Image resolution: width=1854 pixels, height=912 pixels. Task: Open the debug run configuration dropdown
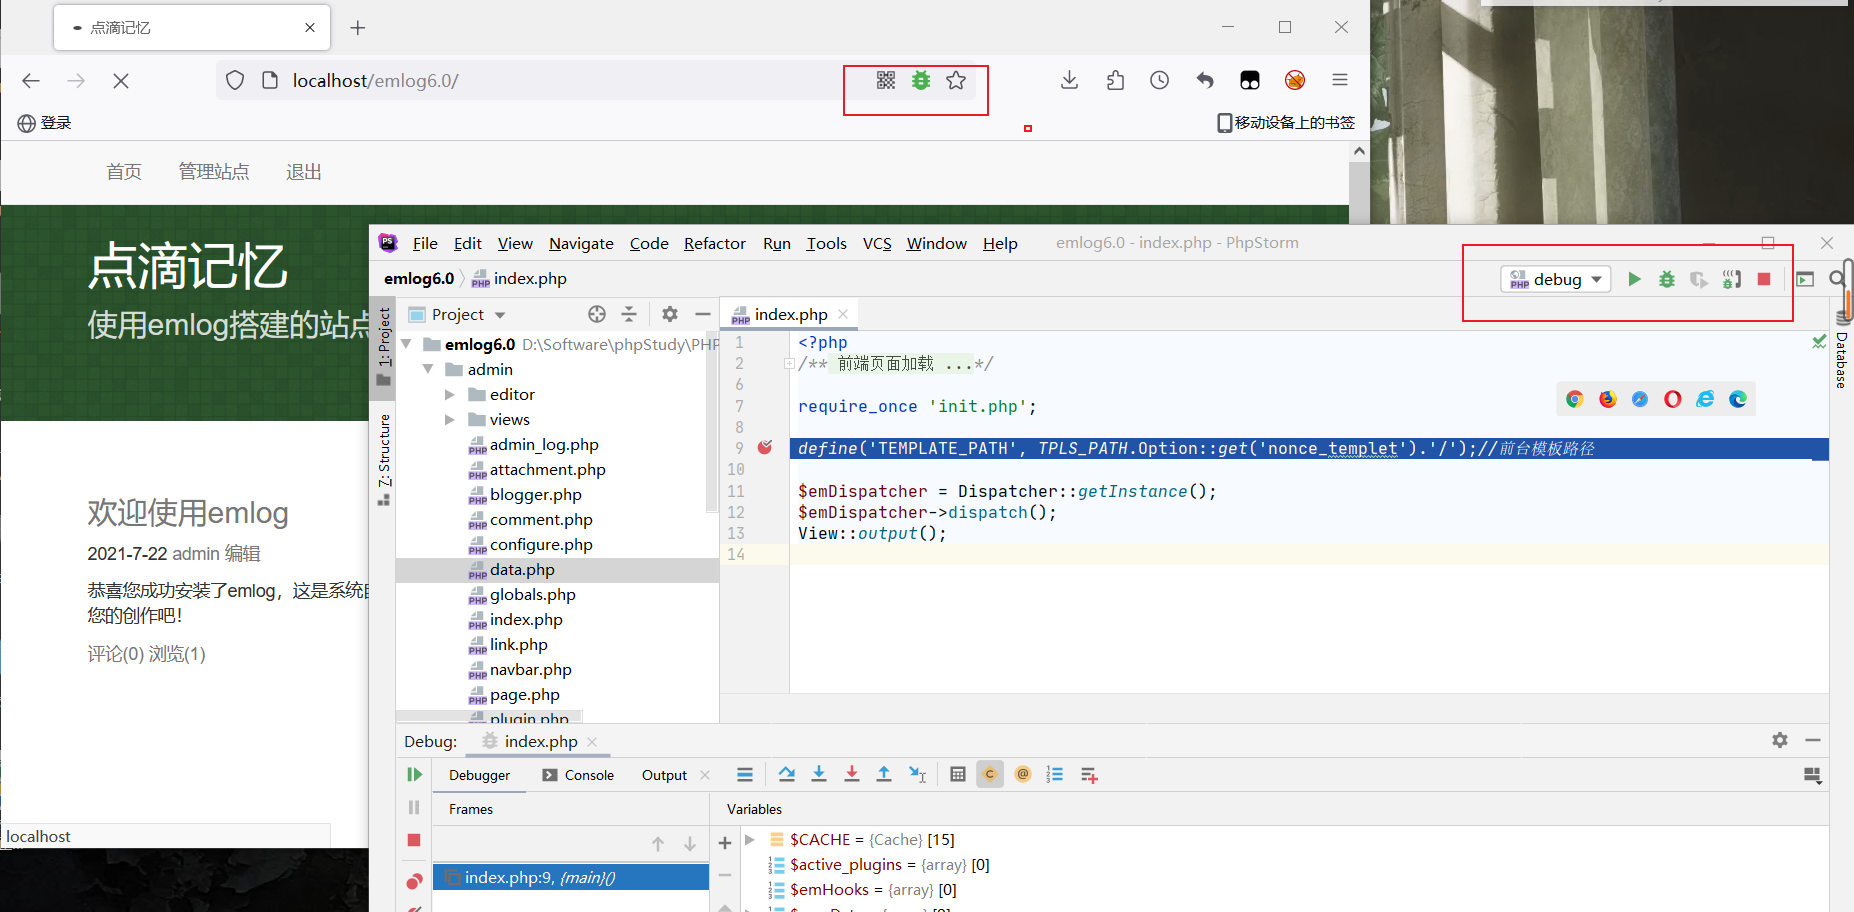coord(1556,279)
